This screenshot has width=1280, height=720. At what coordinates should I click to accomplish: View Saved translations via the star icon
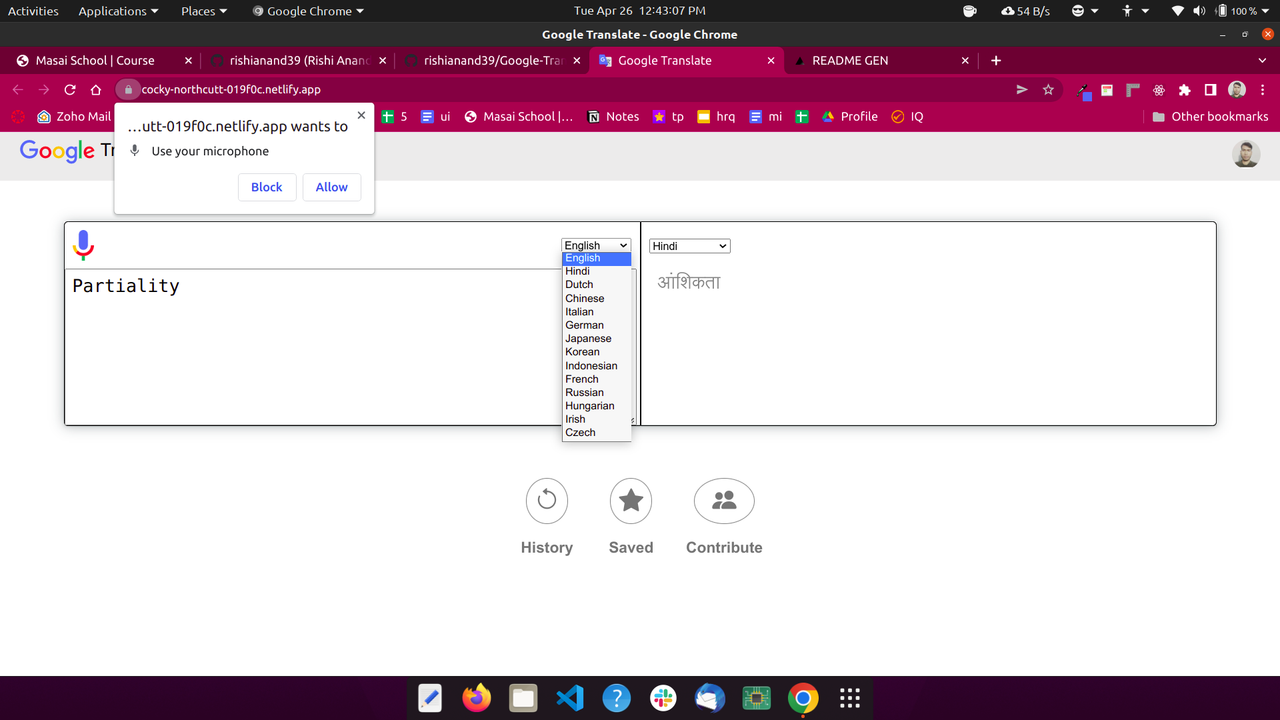pos(630,500)
